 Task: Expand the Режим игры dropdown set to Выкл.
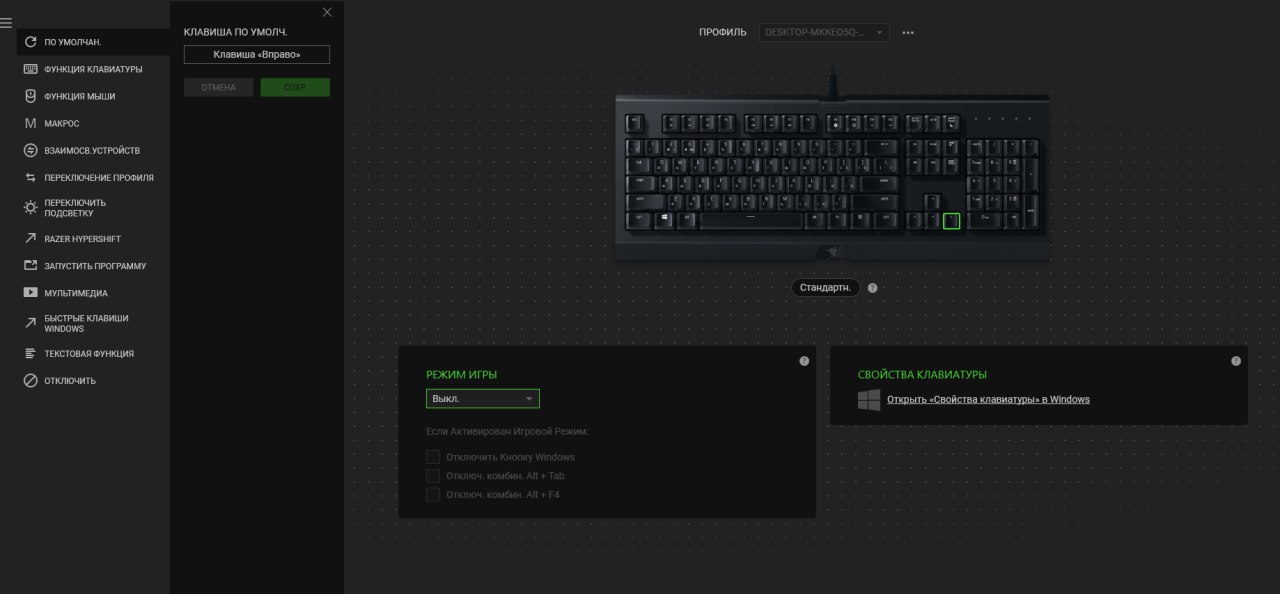(483, 399)
